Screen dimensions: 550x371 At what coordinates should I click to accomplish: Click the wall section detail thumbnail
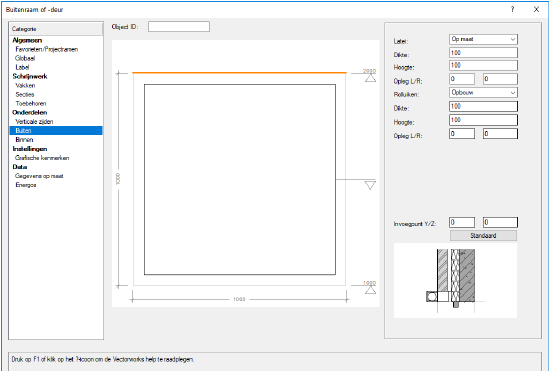click(455, 281)
